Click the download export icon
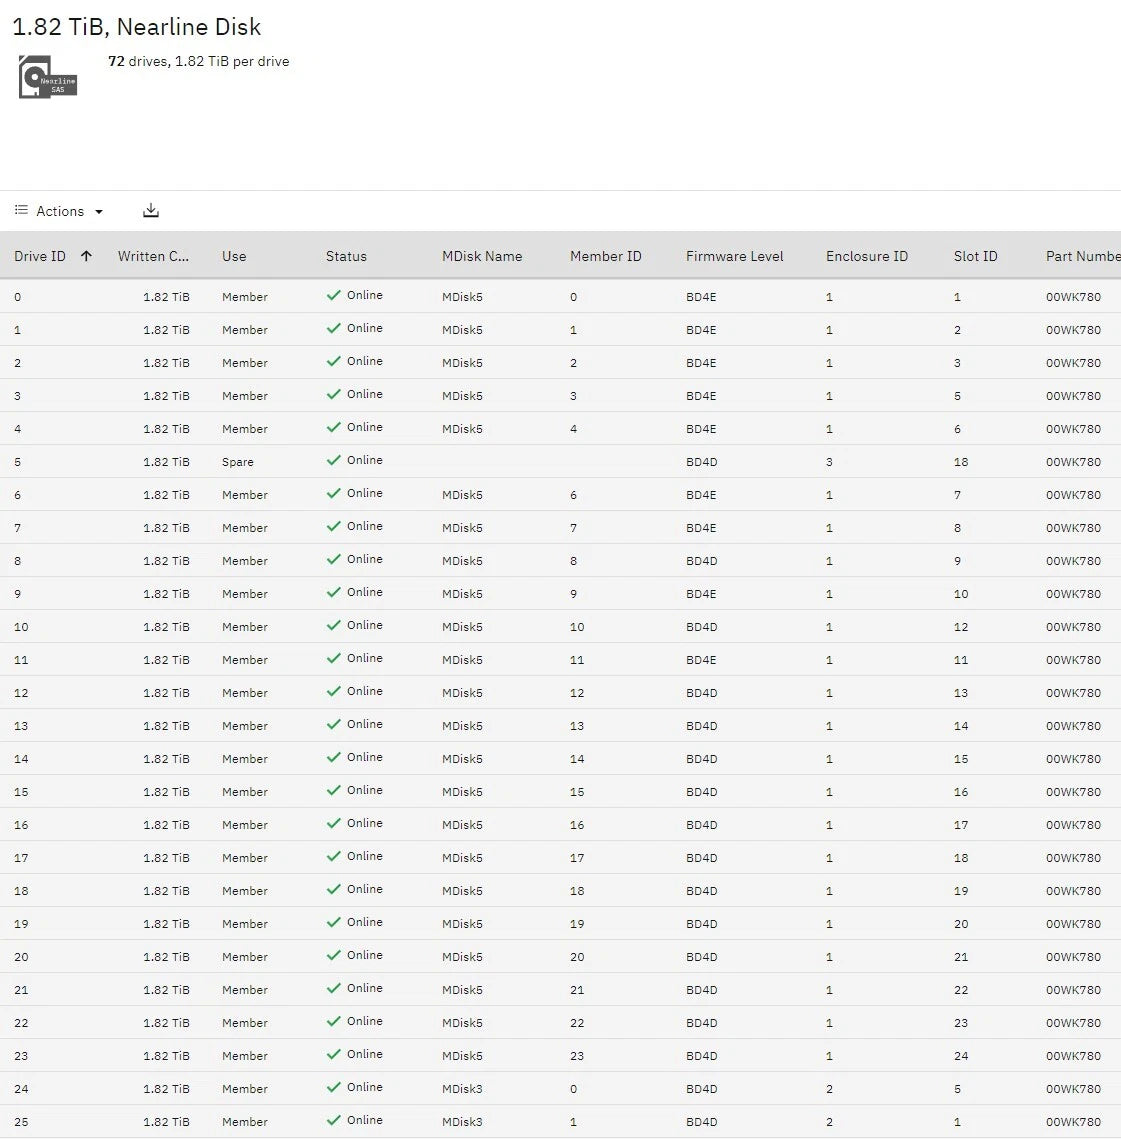1121x1139 pixels. [150, 211]
